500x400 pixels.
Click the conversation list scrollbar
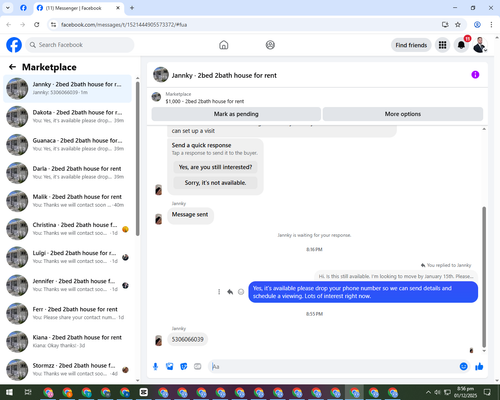[137, 159]
